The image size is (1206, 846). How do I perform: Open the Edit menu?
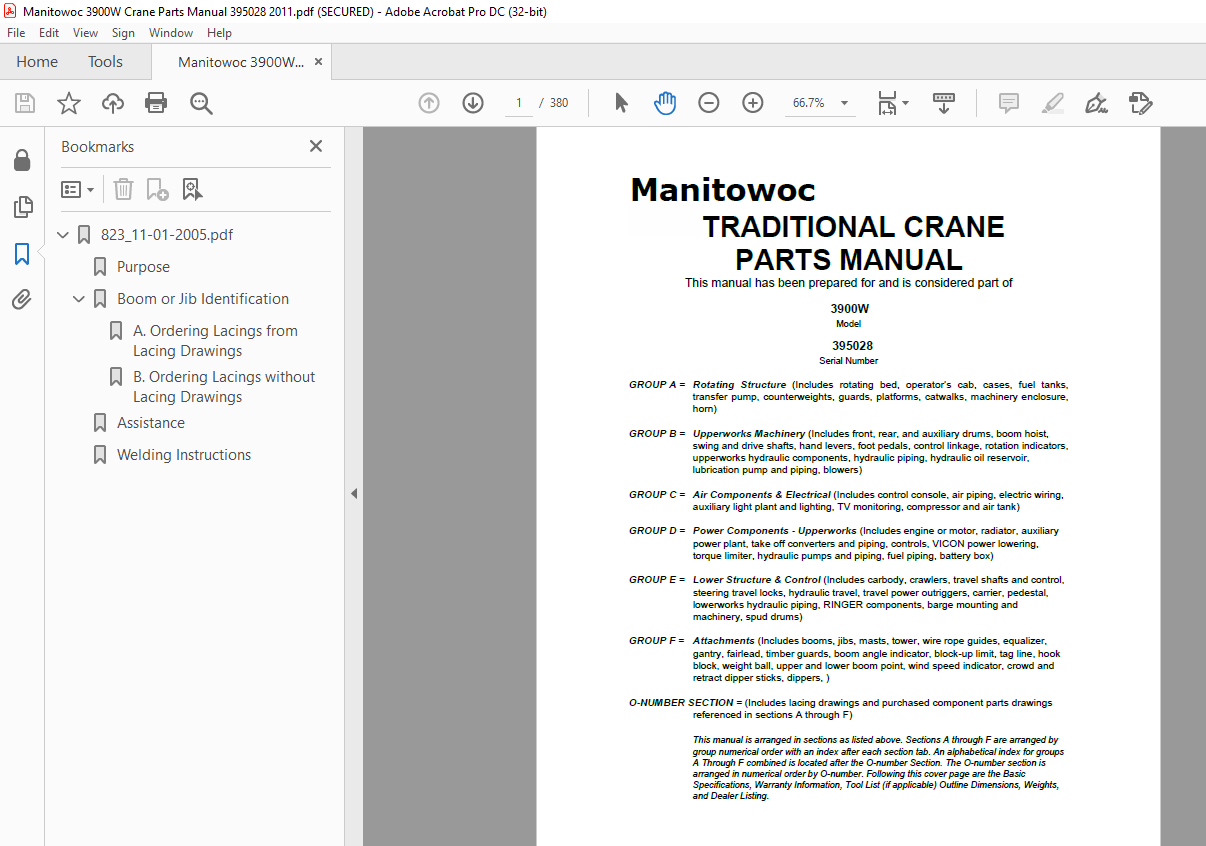(x=49, y=33)
